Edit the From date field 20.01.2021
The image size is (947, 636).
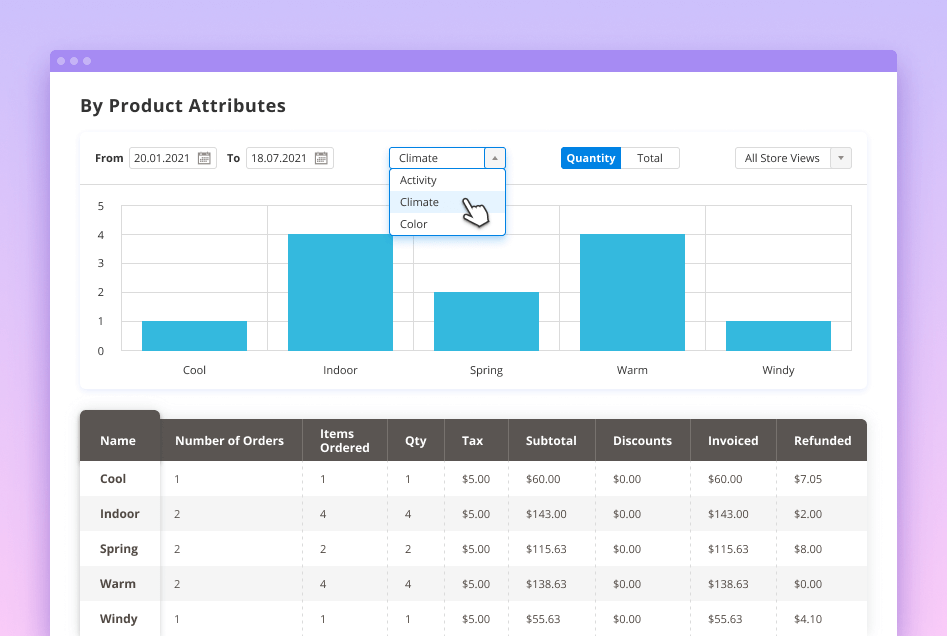(x=164, y=158)
